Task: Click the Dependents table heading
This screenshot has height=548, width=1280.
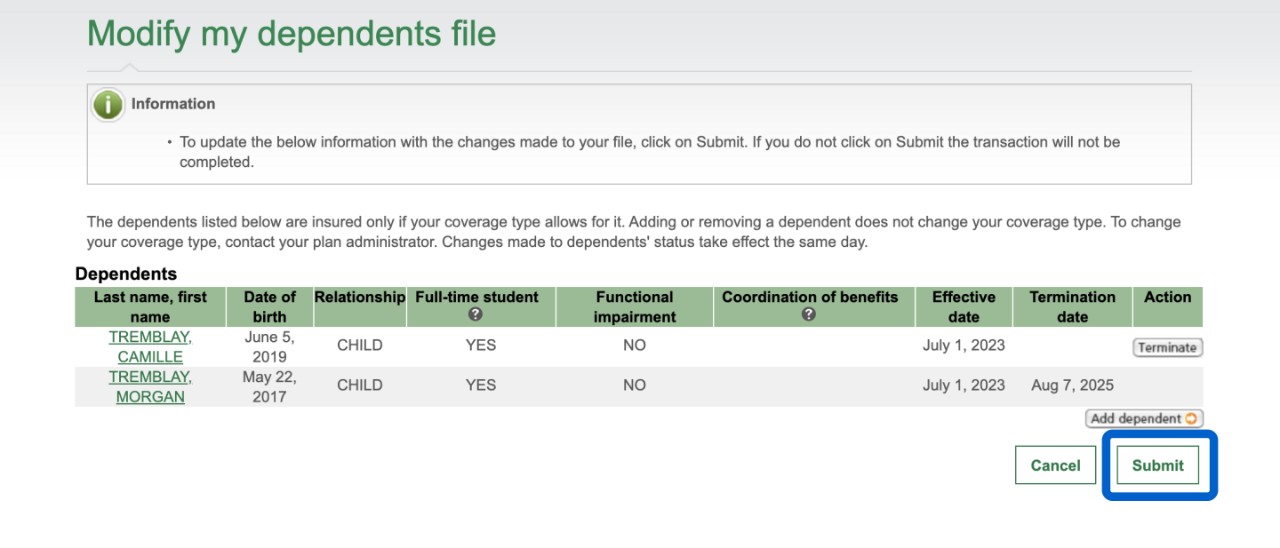Action: (126, 274)
